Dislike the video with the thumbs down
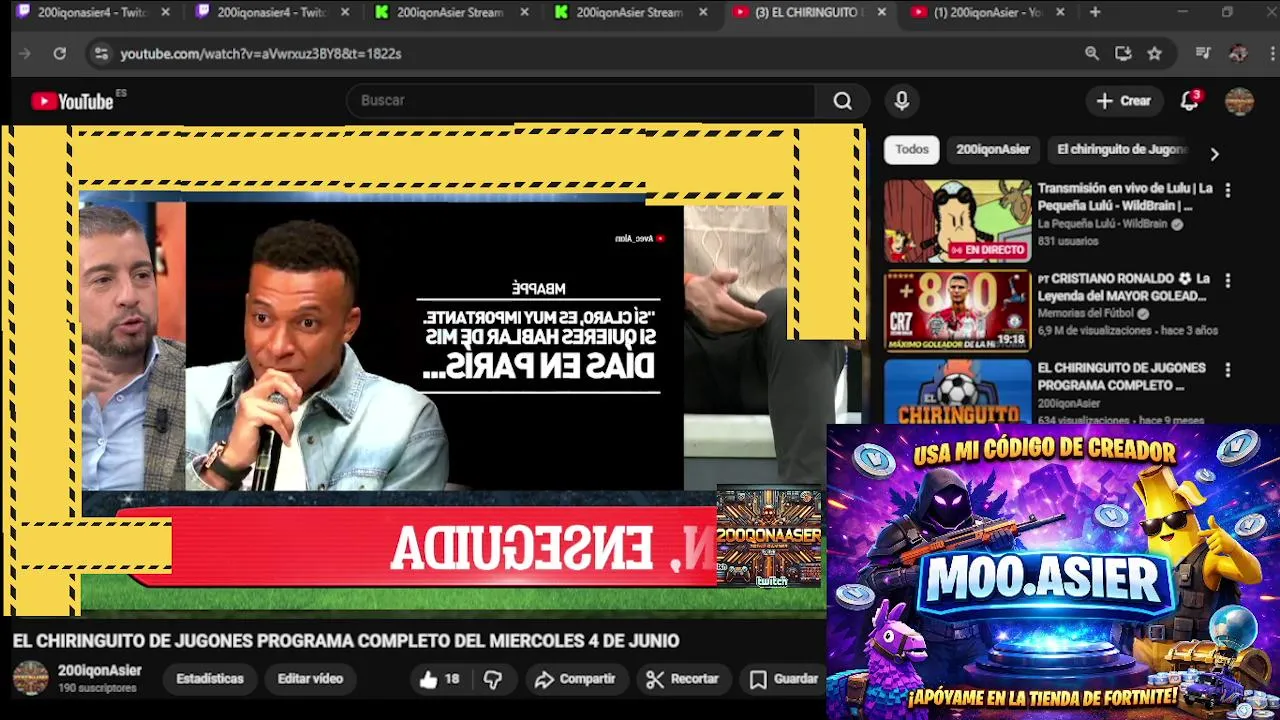Viewport: 1280px width, 720px height. point(493,679)
